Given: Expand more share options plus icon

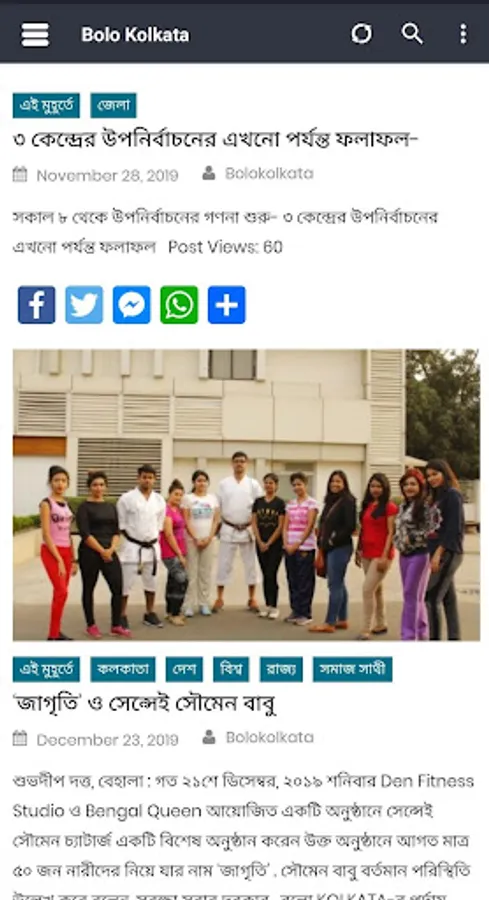Looking at the screenshot, I should [x=227, y=305].
